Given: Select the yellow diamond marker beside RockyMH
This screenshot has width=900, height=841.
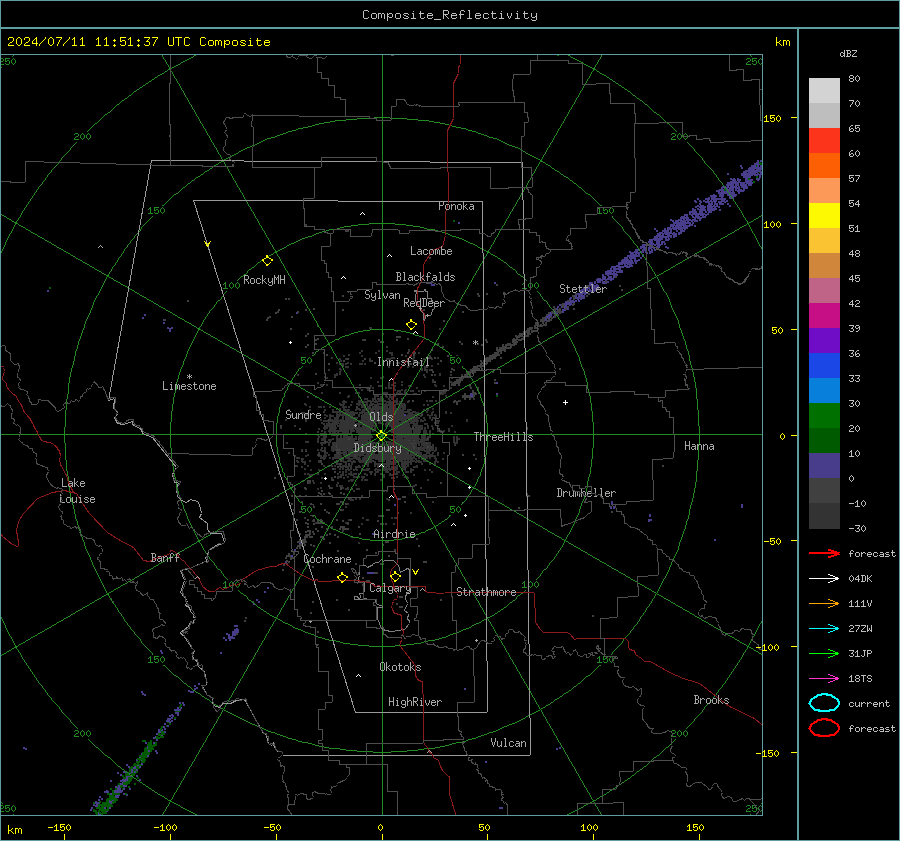Looking at the screenshot, I should click(267, 261).
